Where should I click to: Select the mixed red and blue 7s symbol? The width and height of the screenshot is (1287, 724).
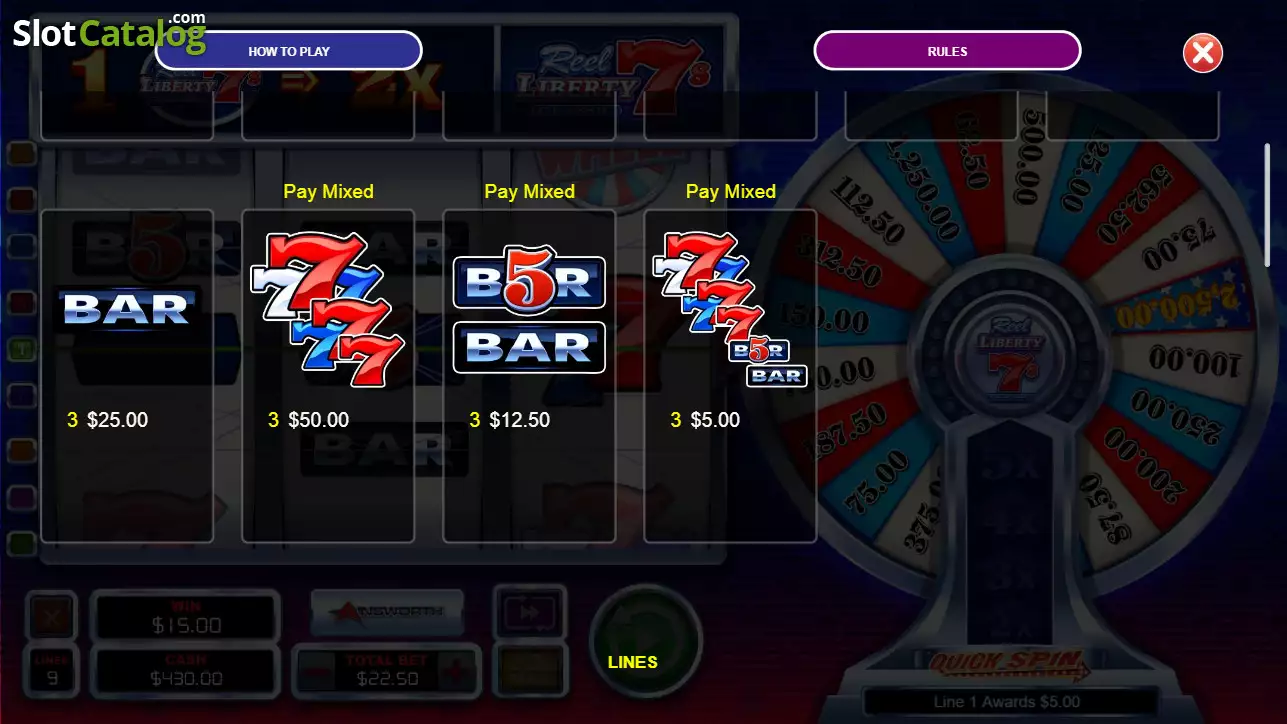[x=327, y=309]
